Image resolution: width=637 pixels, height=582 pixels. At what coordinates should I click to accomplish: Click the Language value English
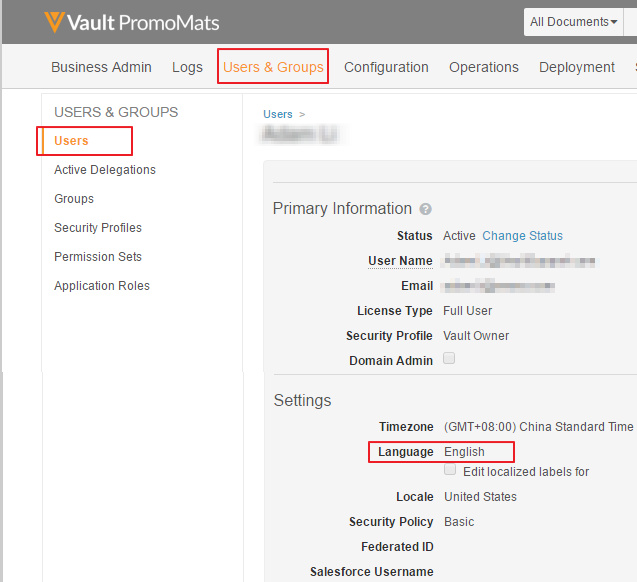tap(464, 452)
